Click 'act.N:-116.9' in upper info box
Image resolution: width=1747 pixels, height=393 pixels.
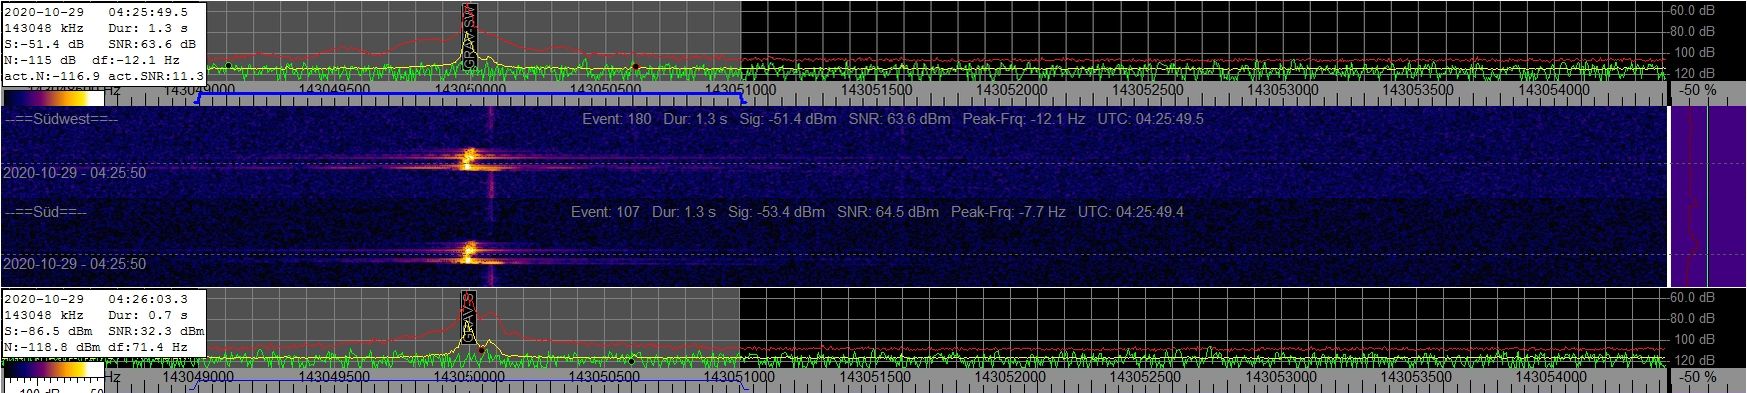click(52, 76)
